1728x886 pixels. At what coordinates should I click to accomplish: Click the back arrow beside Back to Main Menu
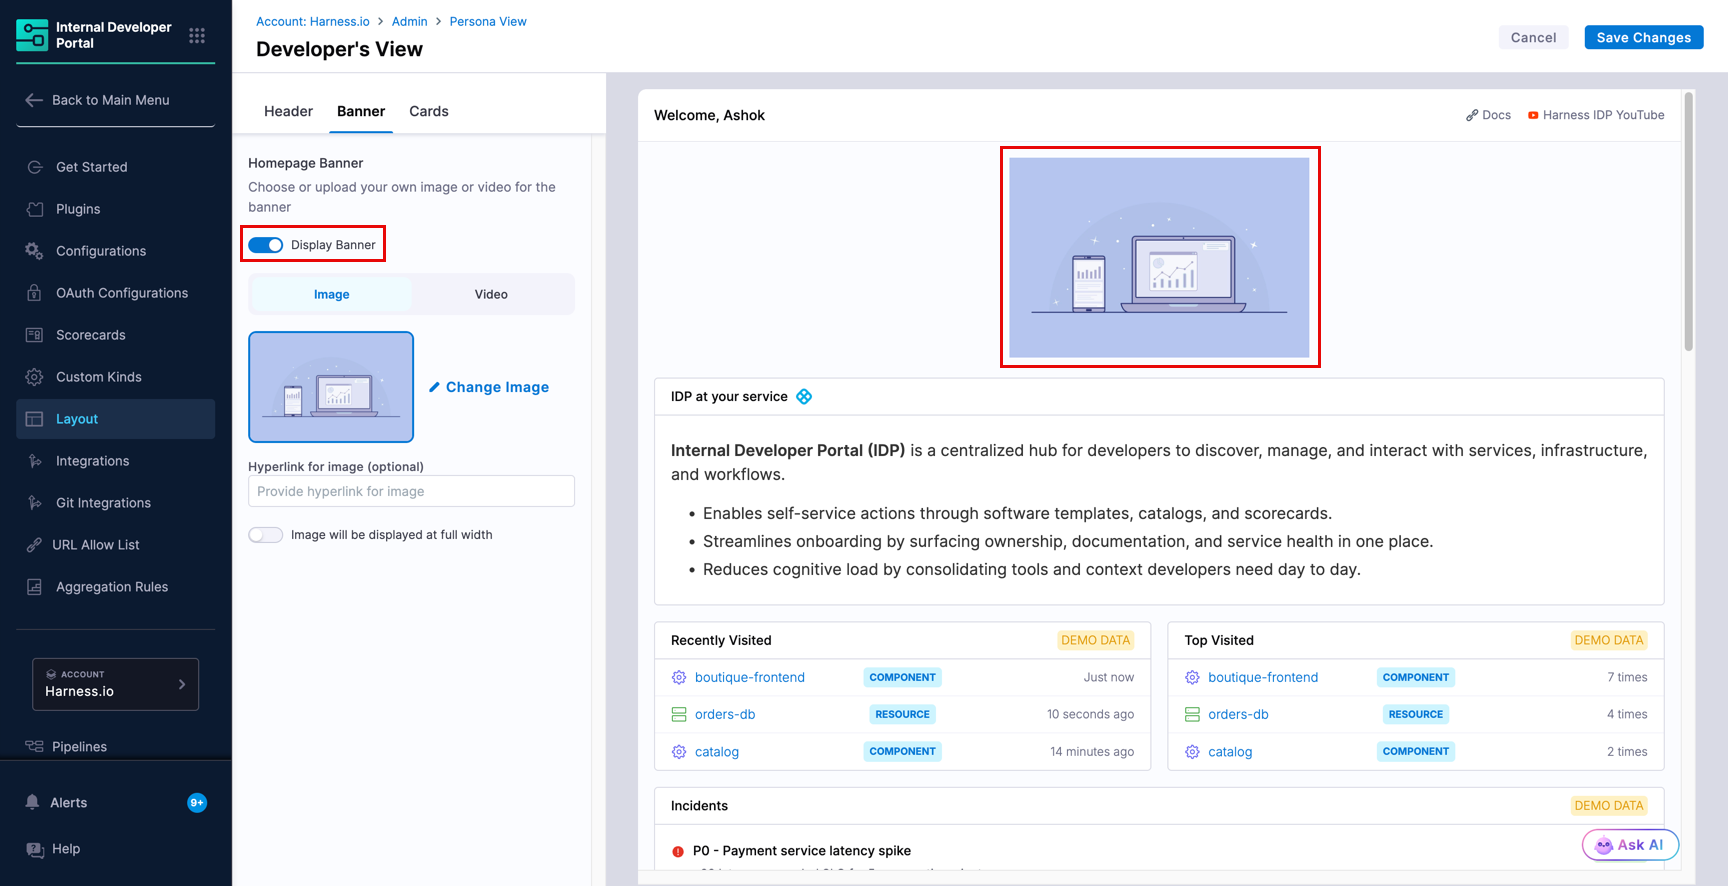click(34, 100)
